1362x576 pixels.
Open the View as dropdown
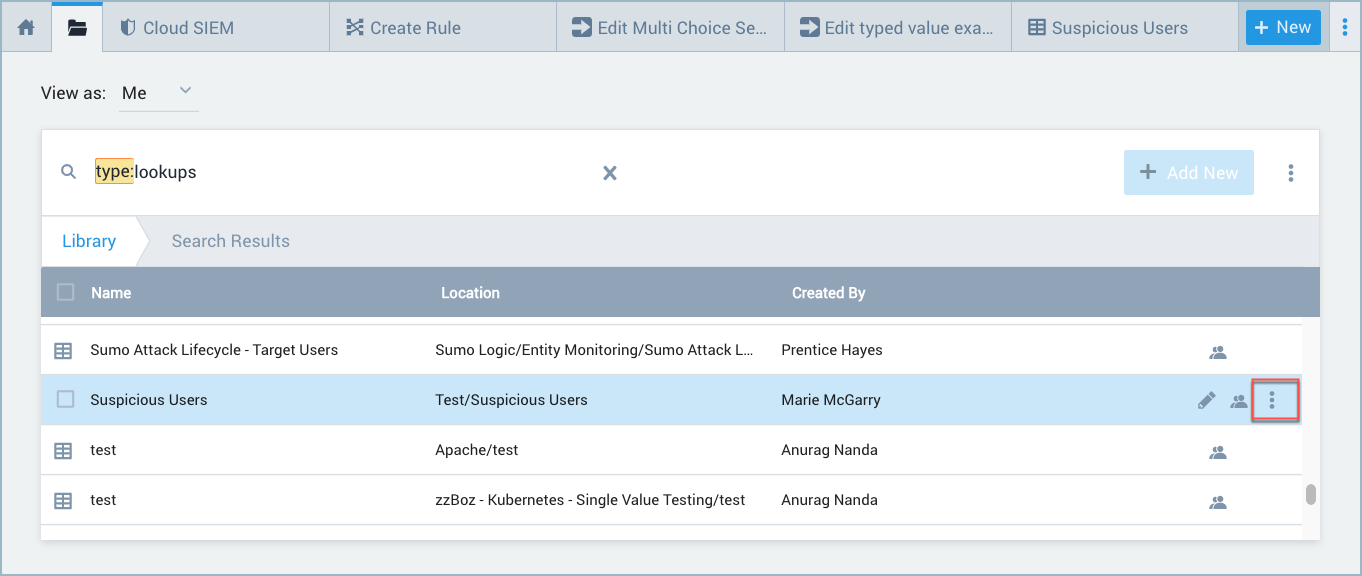158,92
